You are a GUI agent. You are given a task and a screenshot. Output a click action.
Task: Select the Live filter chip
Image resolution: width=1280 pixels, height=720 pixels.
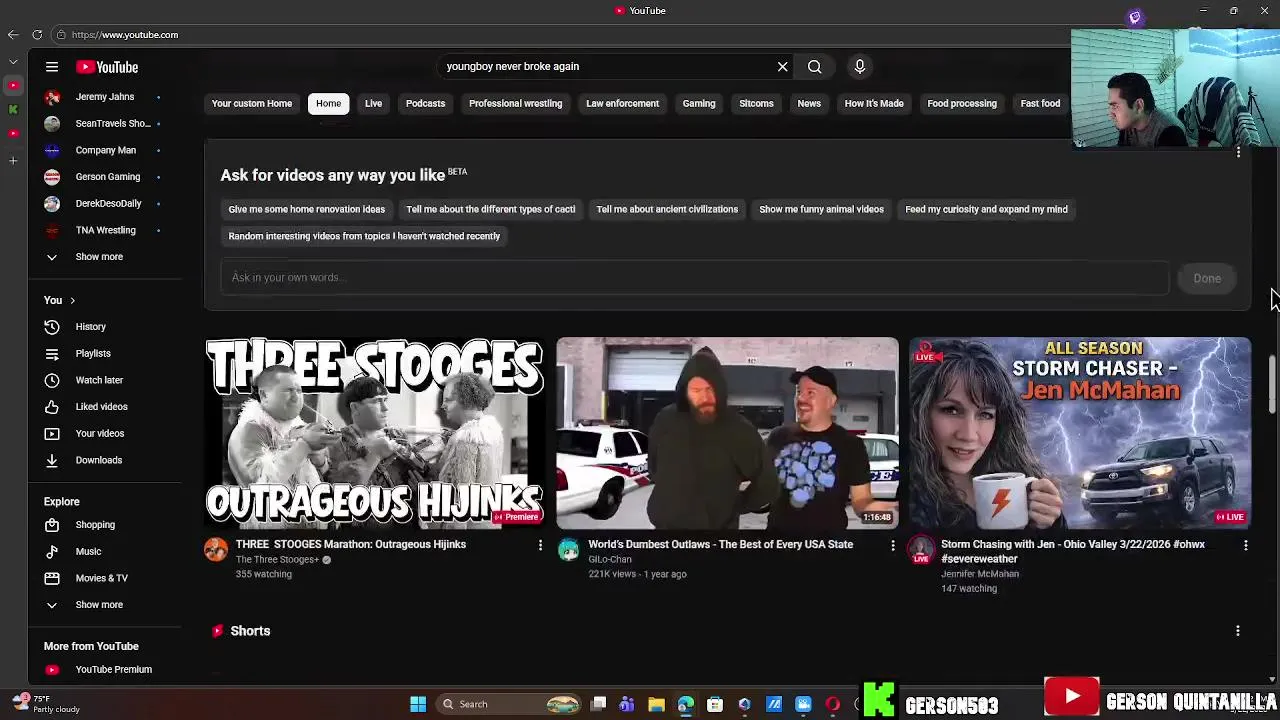[373, 103]
